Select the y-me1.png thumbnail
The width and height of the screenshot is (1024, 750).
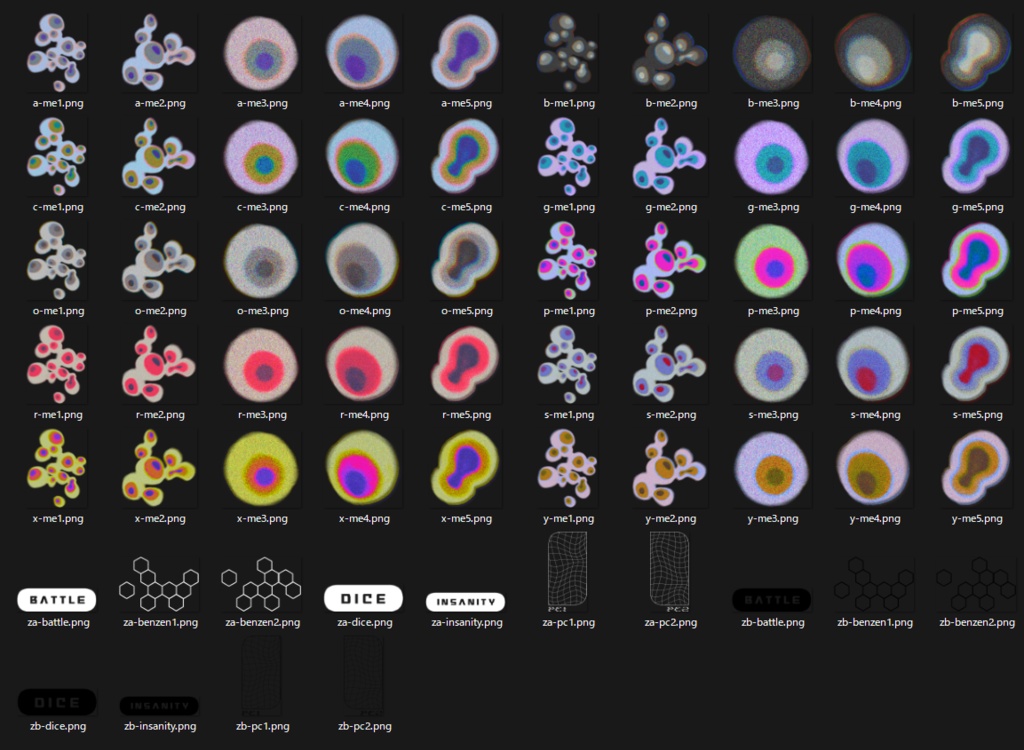[x=568, y=468]
